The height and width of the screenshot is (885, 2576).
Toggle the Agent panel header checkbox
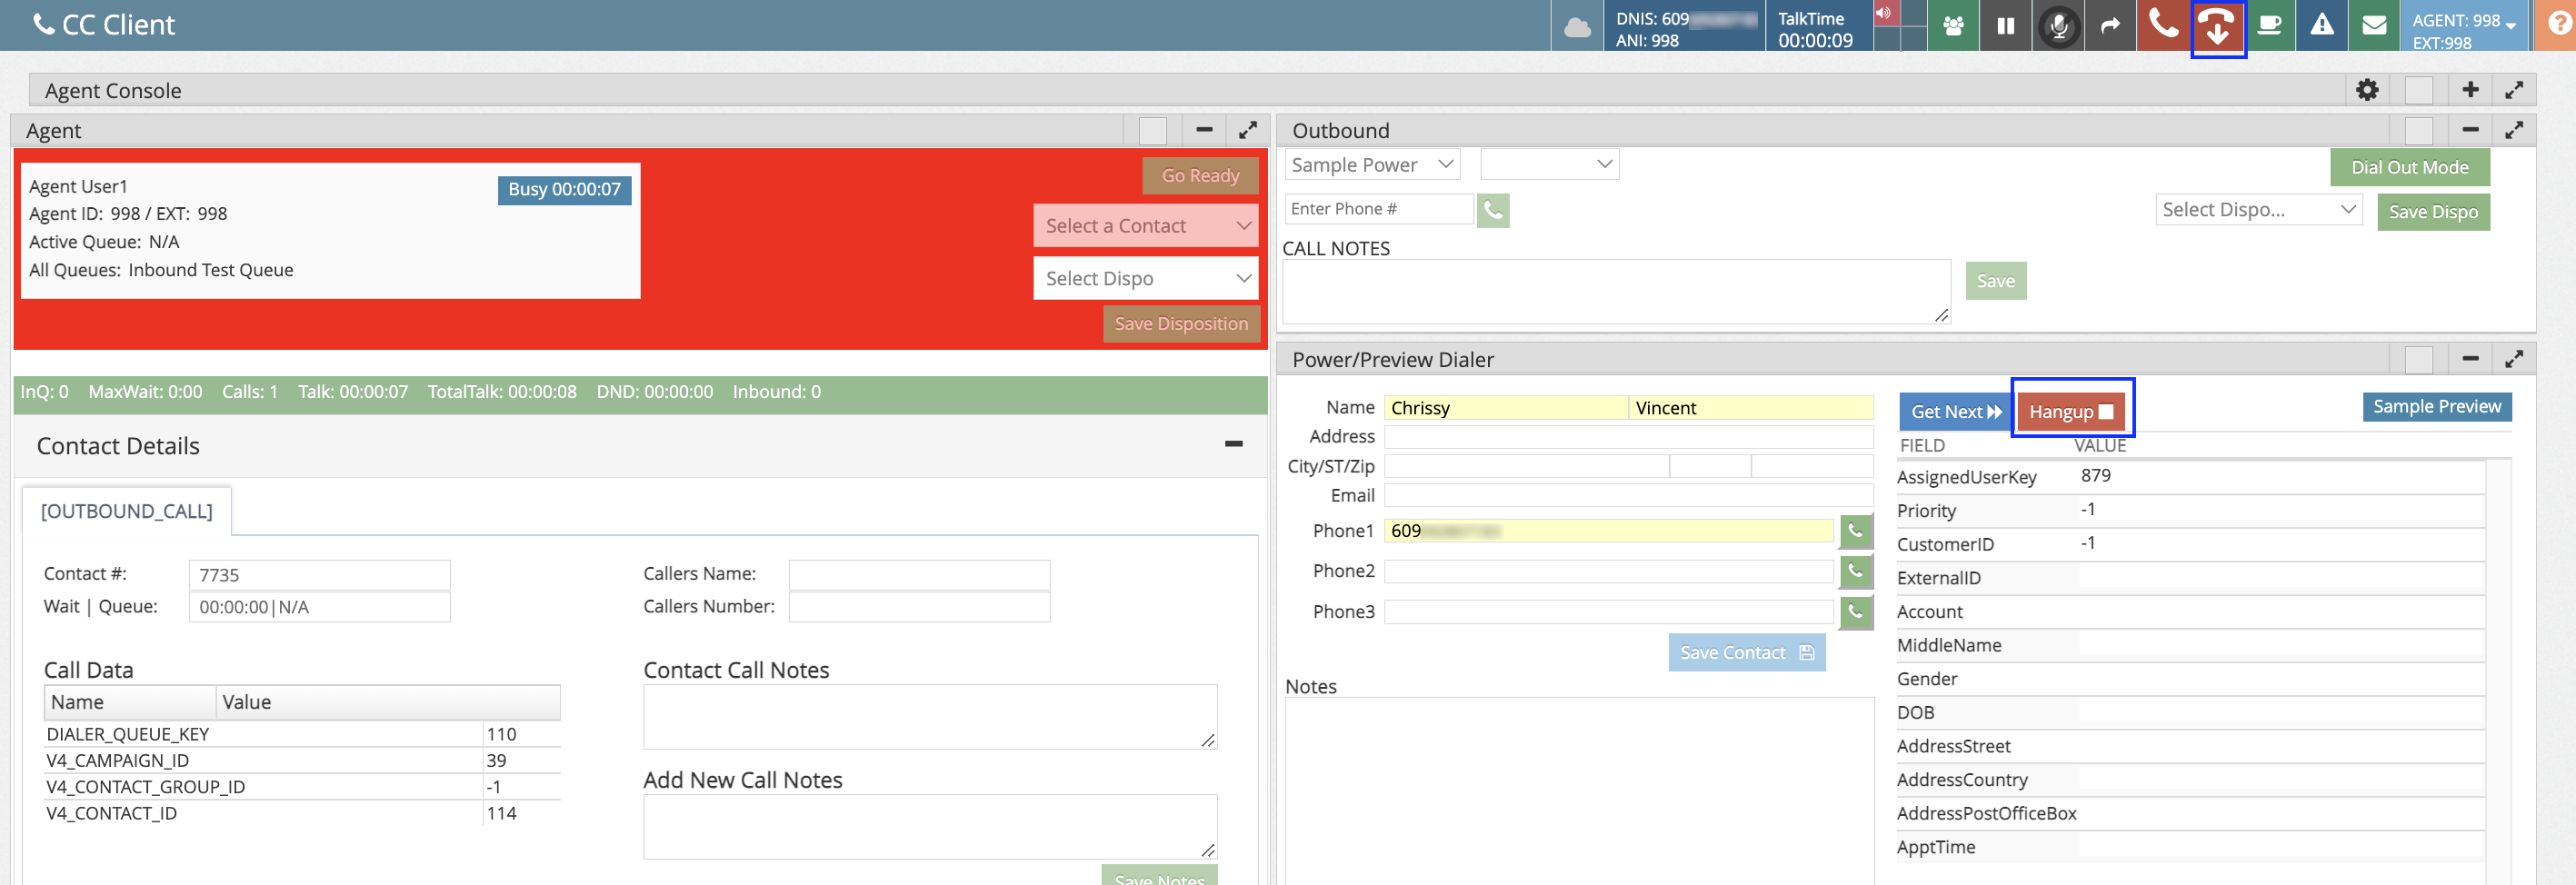[1152, 131]
